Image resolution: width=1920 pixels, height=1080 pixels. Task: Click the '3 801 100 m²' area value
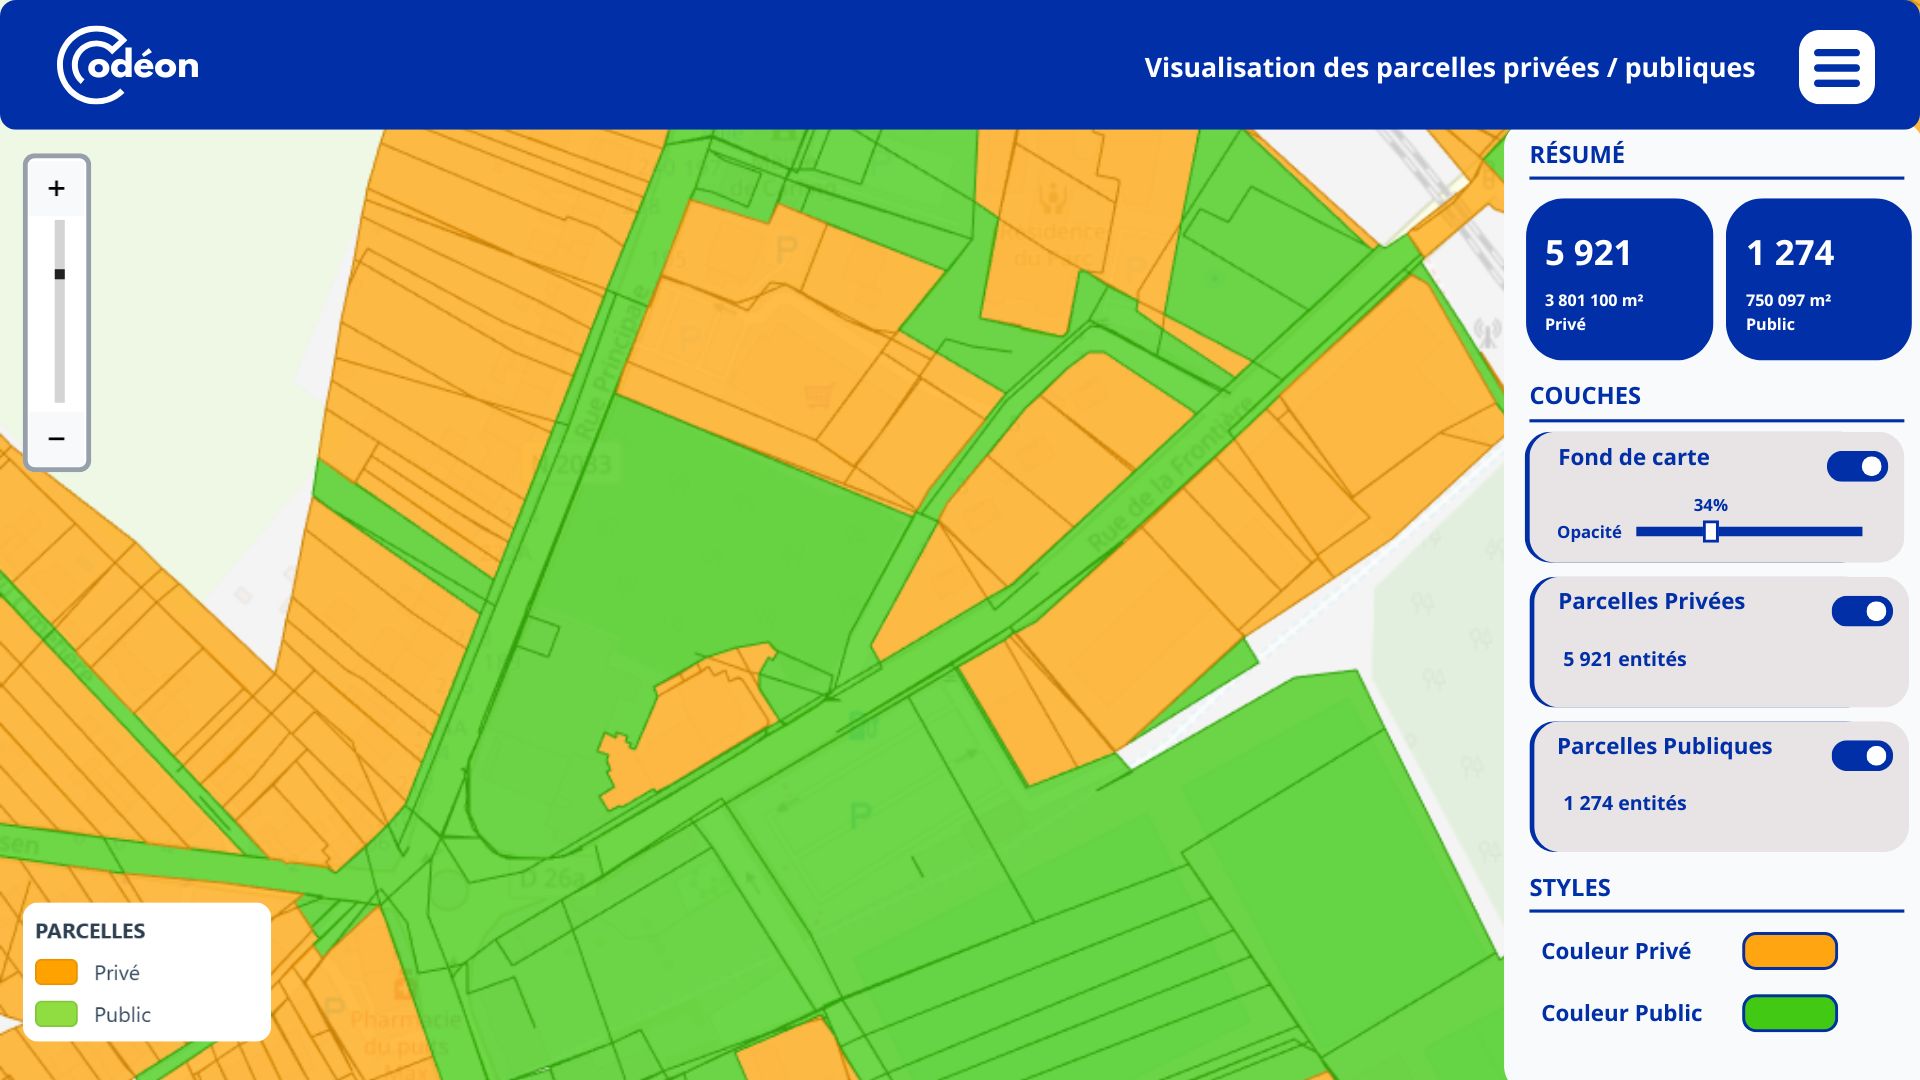(x=1594, y=300)
